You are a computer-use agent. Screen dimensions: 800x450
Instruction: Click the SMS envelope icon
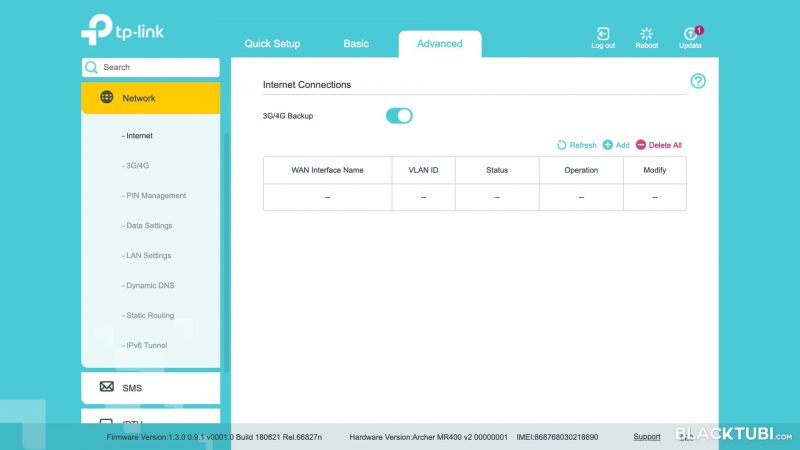click(107, 387)
